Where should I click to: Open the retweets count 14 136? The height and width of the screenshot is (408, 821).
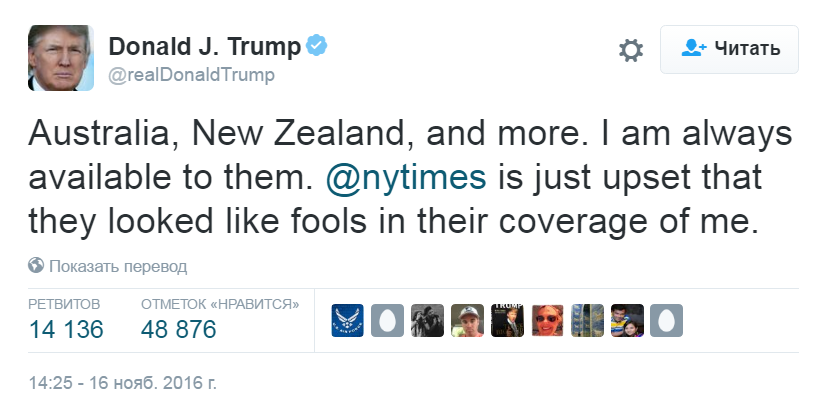click(x=64, y=329)
